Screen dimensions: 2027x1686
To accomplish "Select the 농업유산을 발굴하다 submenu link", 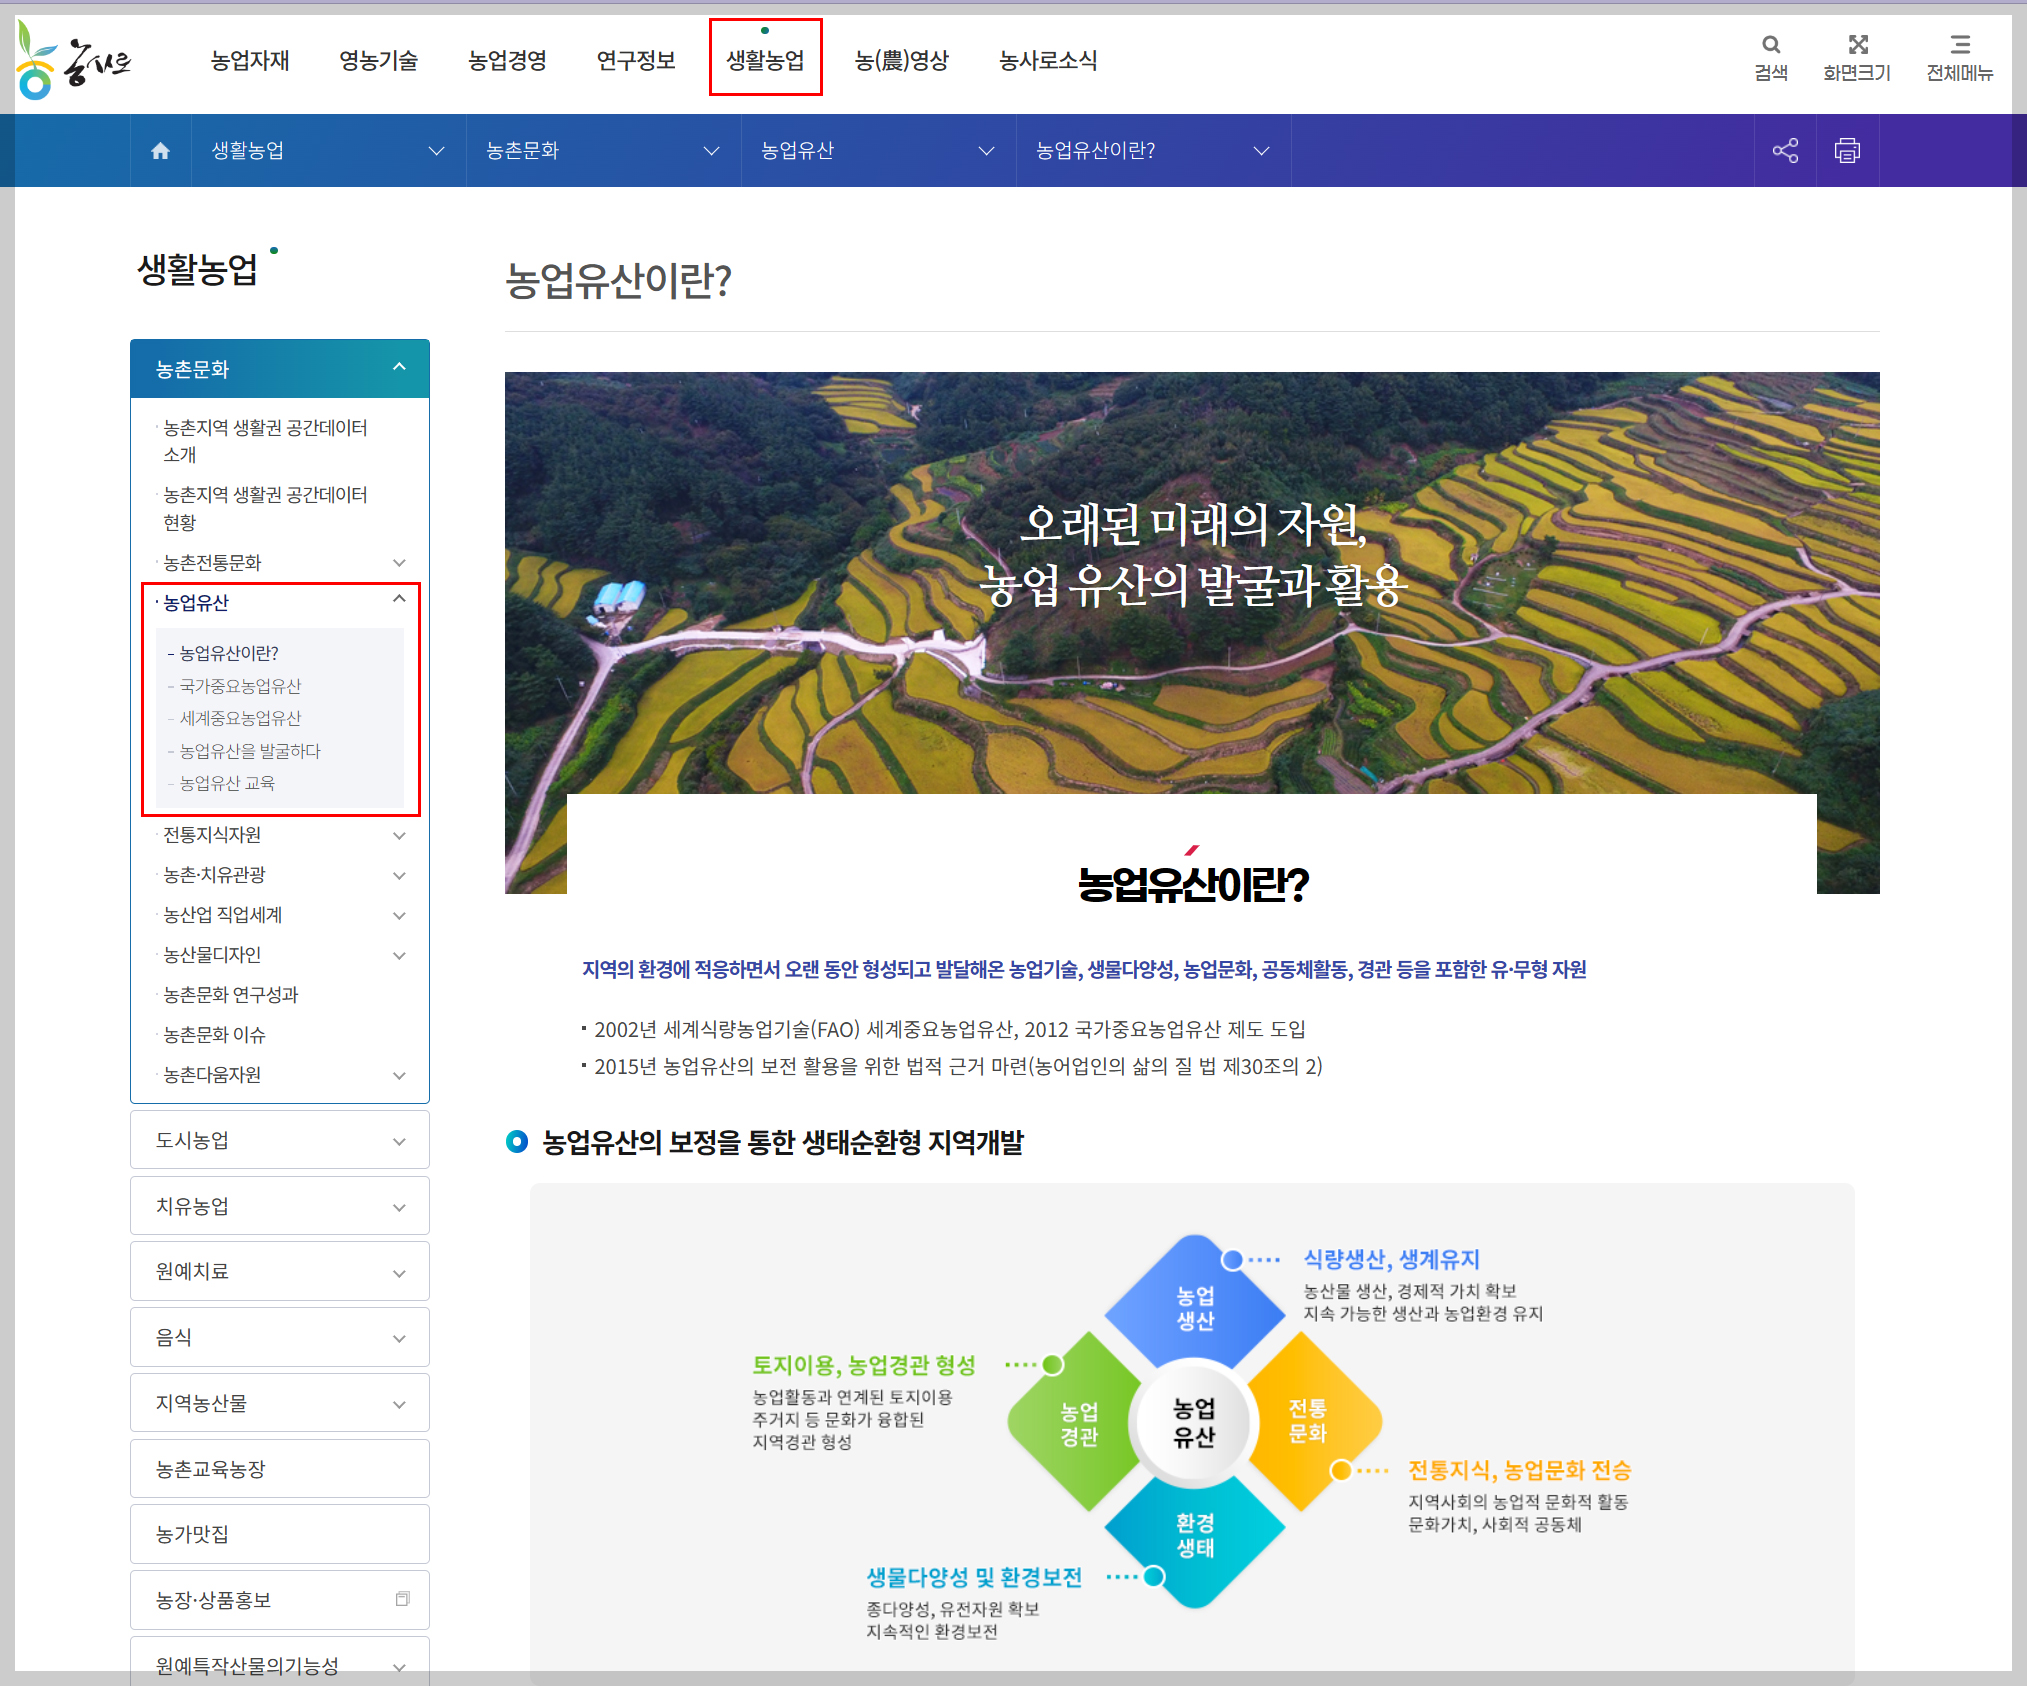I will point(250,751).
